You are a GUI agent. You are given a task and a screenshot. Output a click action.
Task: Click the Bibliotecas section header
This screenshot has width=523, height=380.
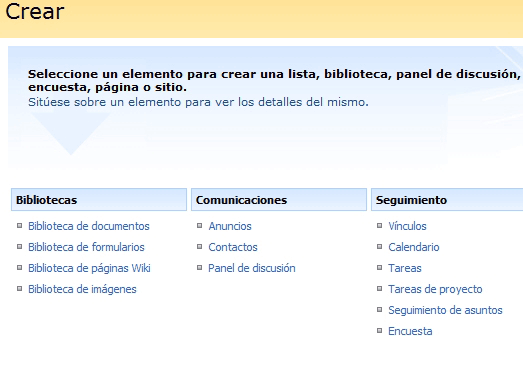(x=99, y=200)
